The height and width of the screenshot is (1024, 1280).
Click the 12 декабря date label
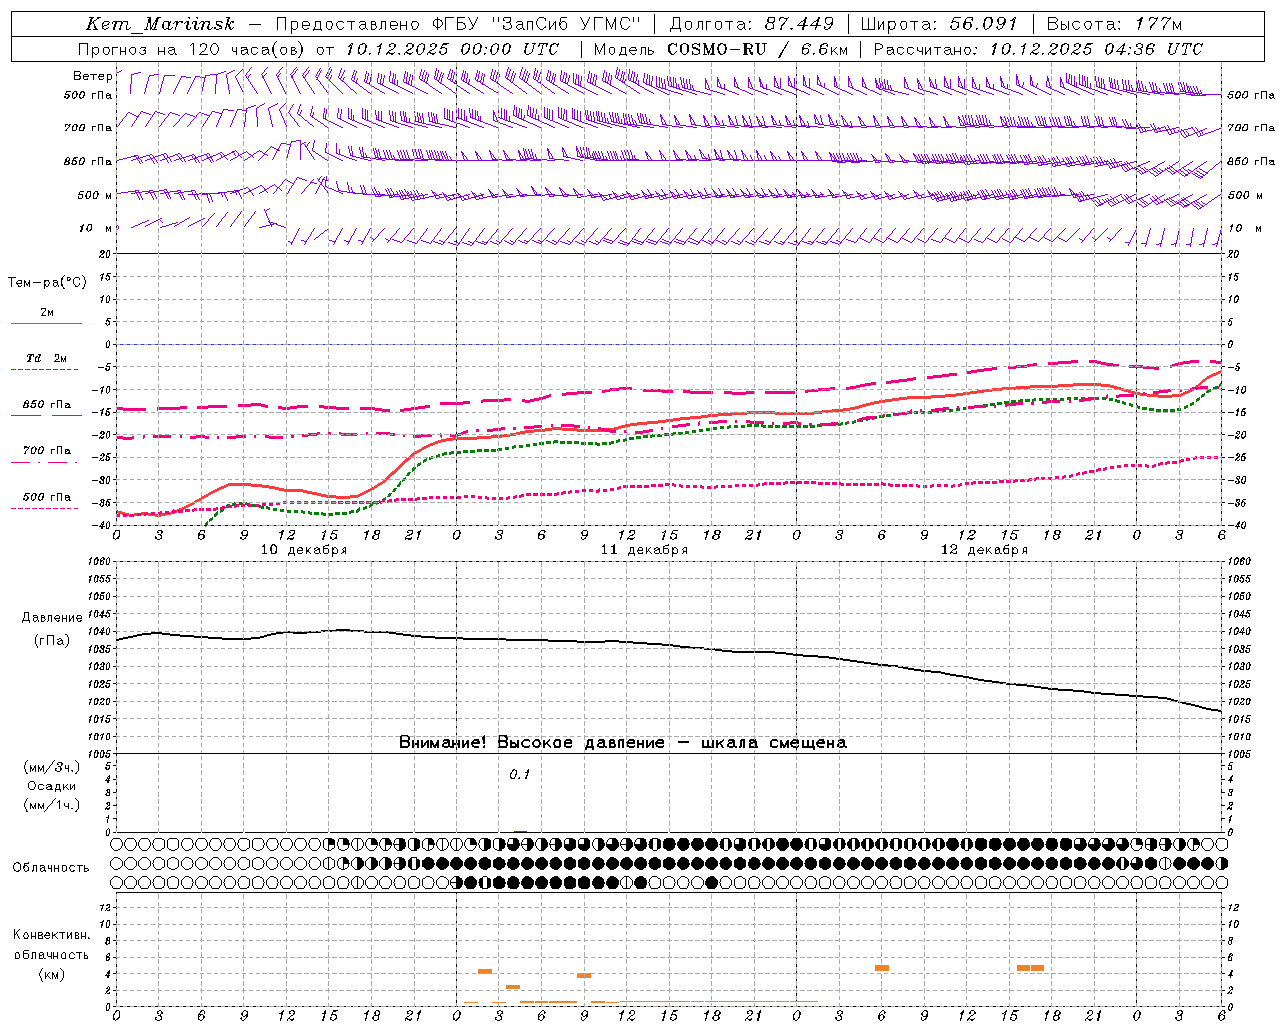point(984,550)
